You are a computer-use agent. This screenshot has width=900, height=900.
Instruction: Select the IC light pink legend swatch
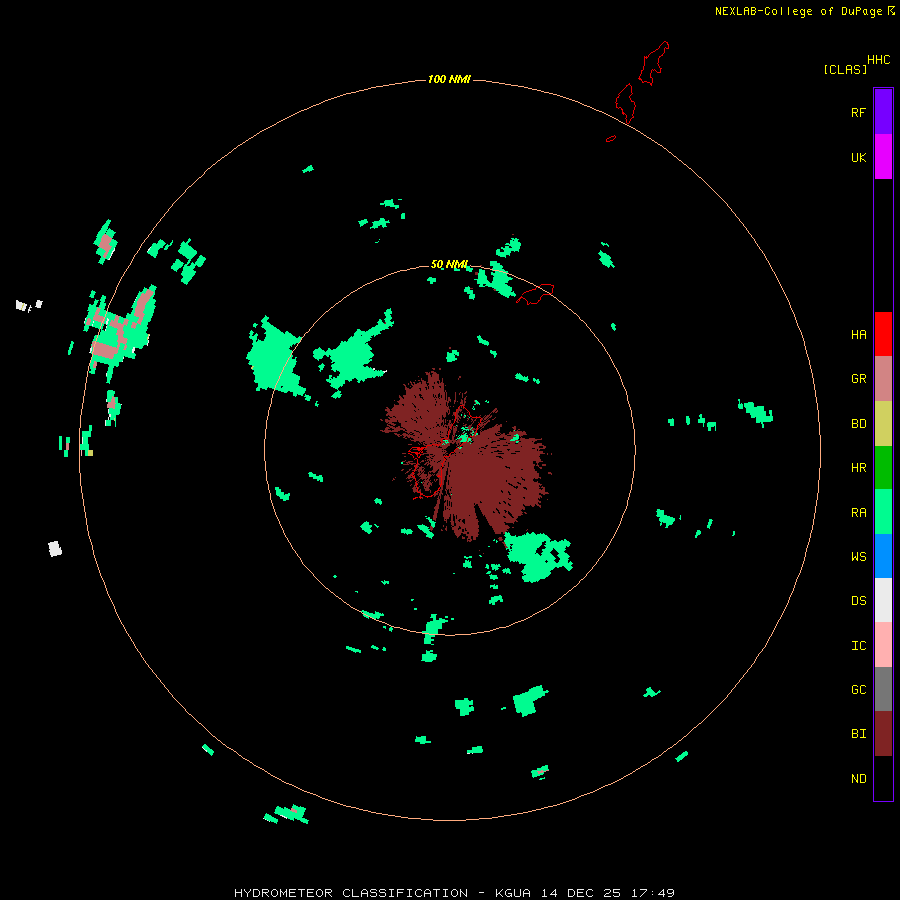coord(883,645)
